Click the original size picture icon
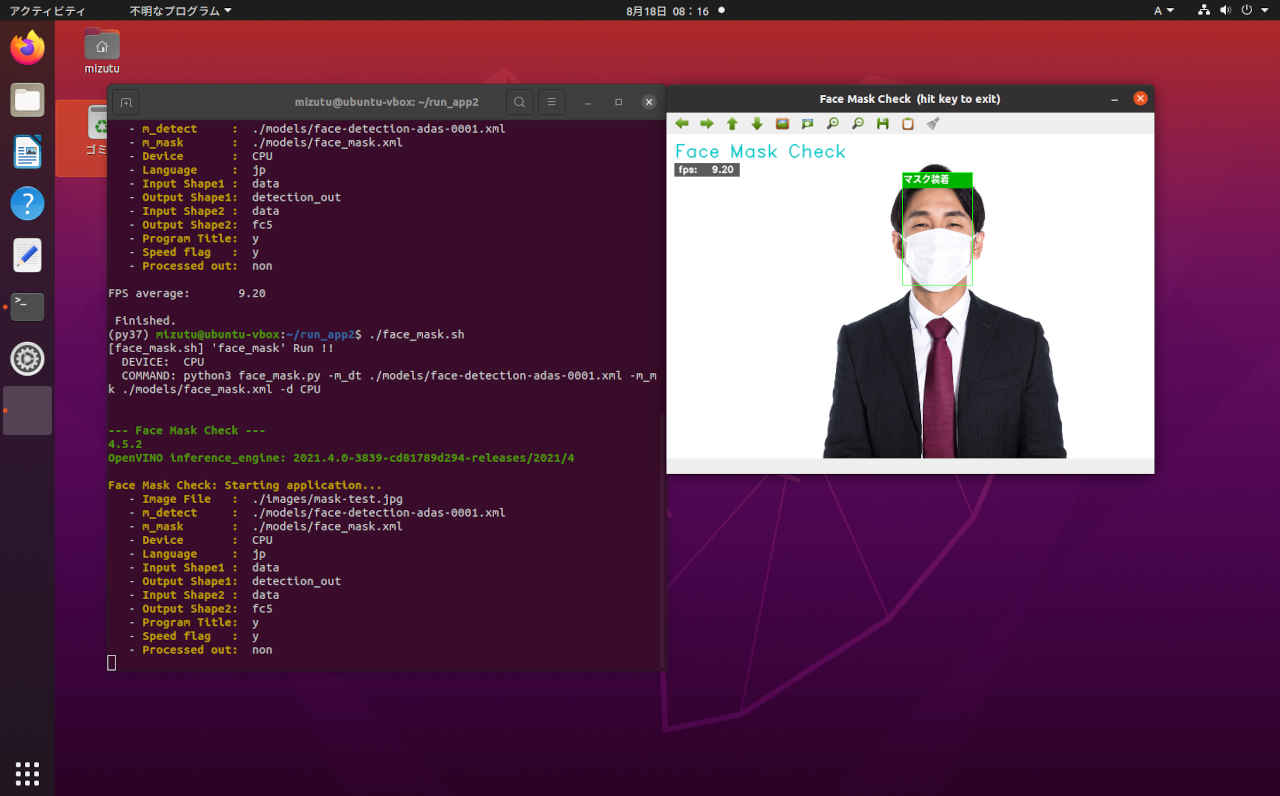The width and height of the screenshot is (1280, 796). click(782, 124)
